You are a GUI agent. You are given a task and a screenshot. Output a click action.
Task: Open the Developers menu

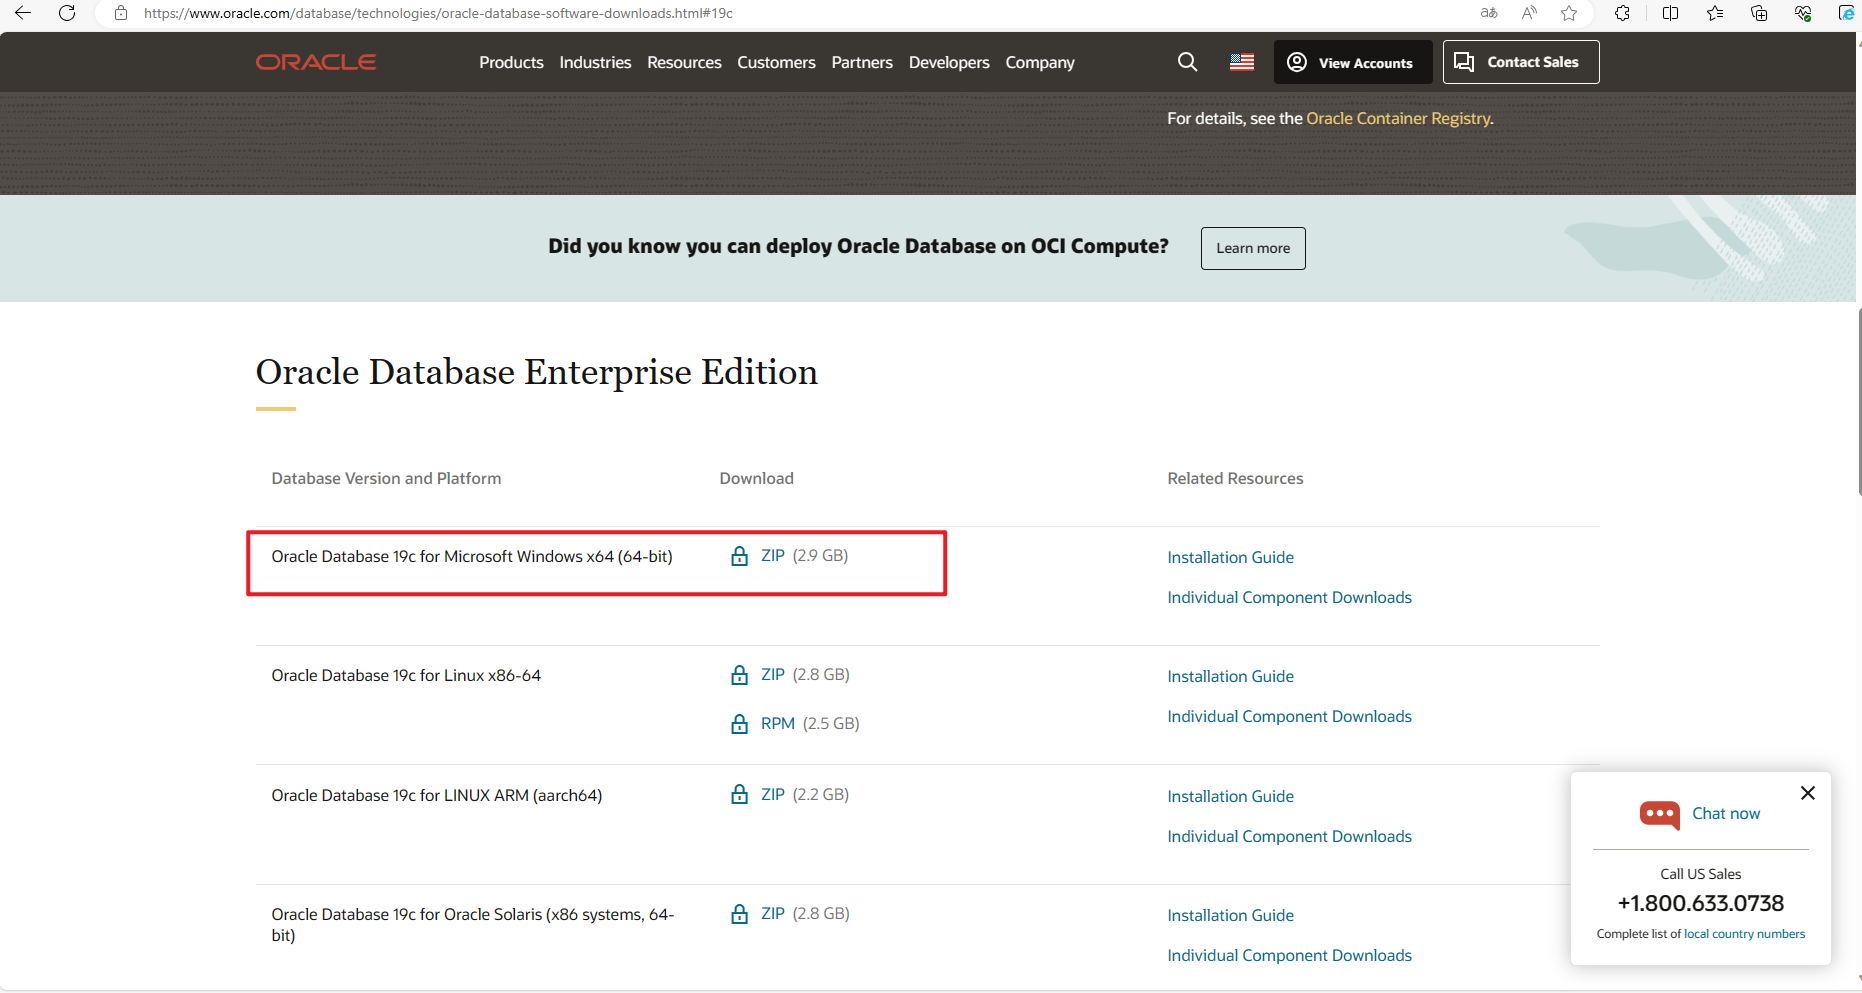(x=949, y=62)
